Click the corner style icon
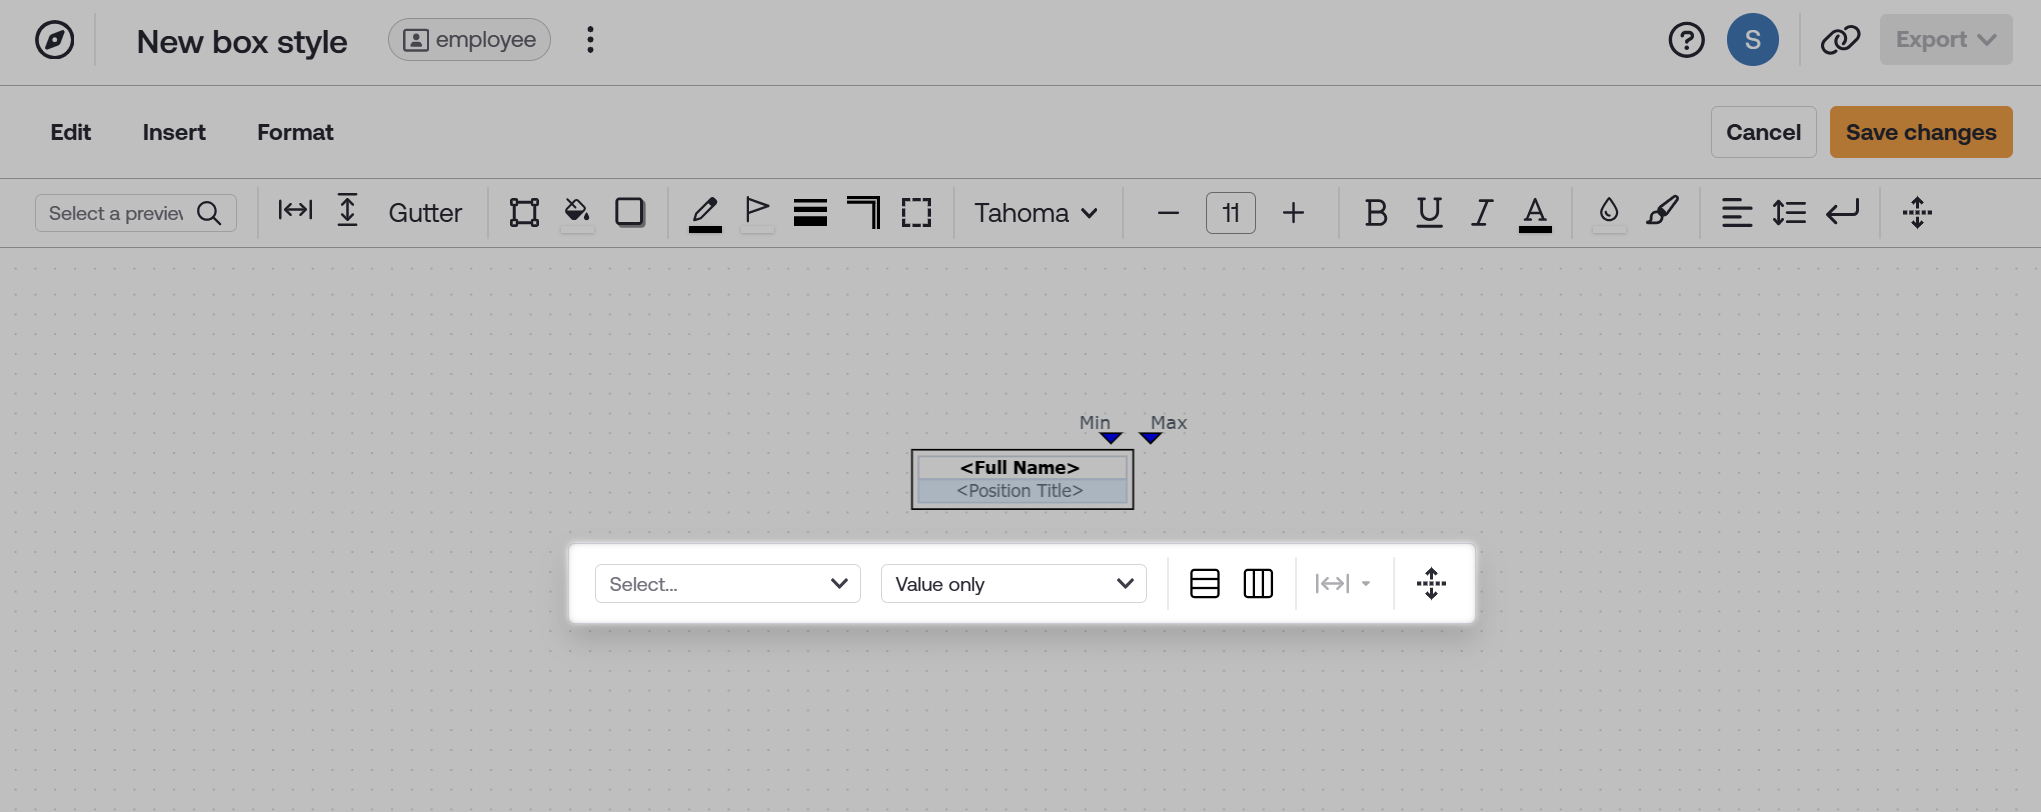Viewport: 2041px width, 812px height. point(863,213)
